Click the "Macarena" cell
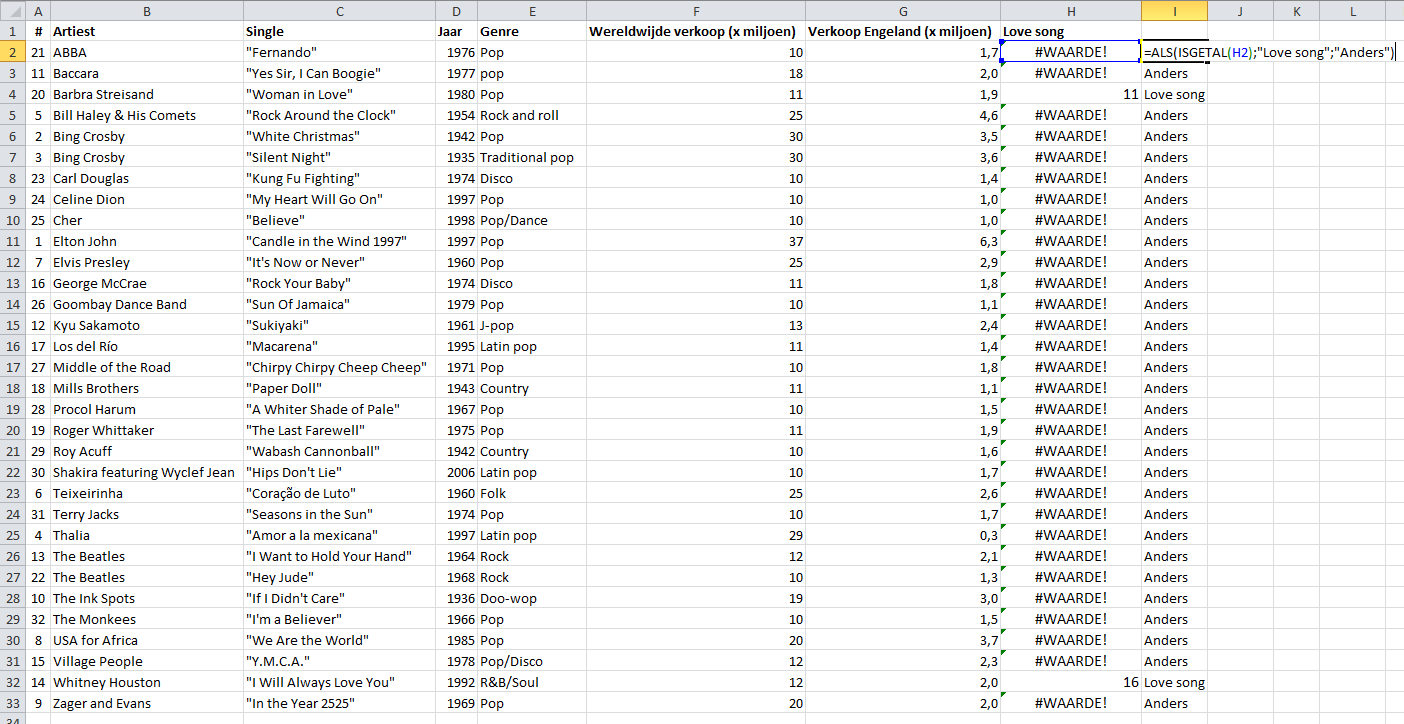 pyautogui.click(x=339, y=346)
